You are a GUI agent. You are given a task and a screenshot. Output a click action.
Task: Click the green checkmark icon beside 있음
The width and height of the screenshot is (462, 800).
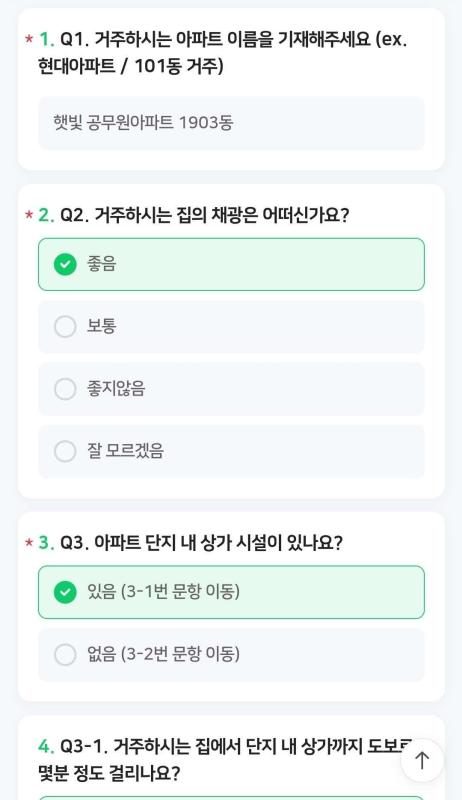coord(65,592)
